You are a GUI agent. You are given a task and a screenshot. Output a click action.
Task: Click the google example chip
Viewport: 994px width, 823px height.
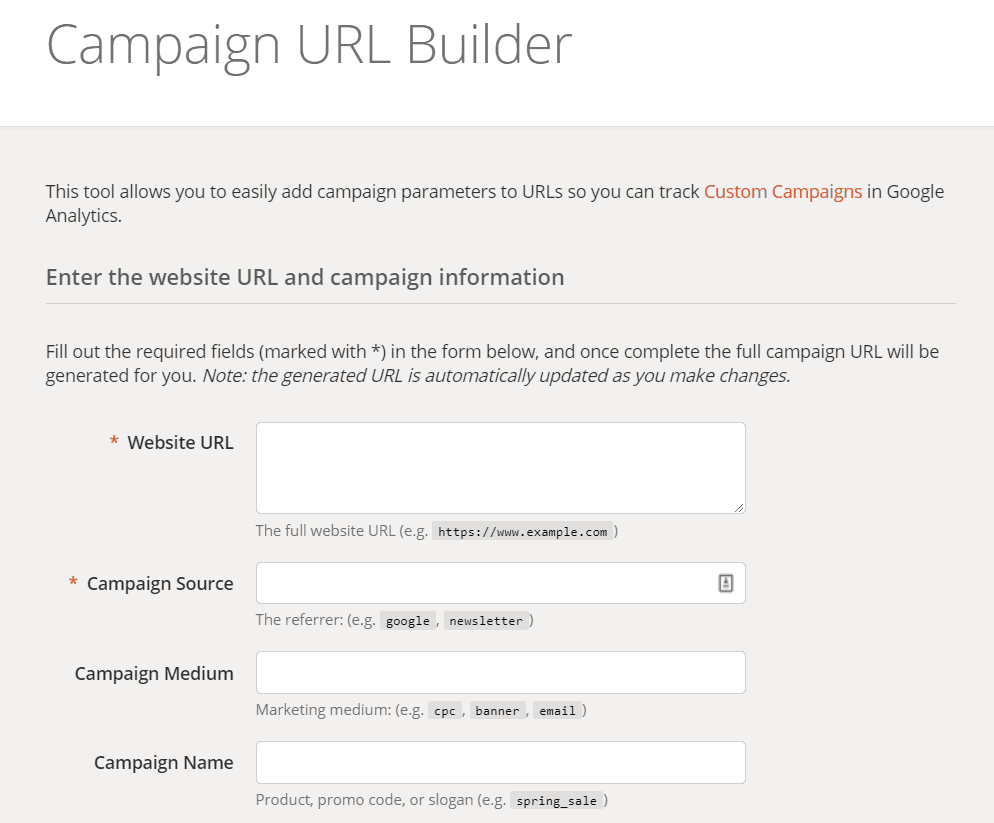(408, 620)
